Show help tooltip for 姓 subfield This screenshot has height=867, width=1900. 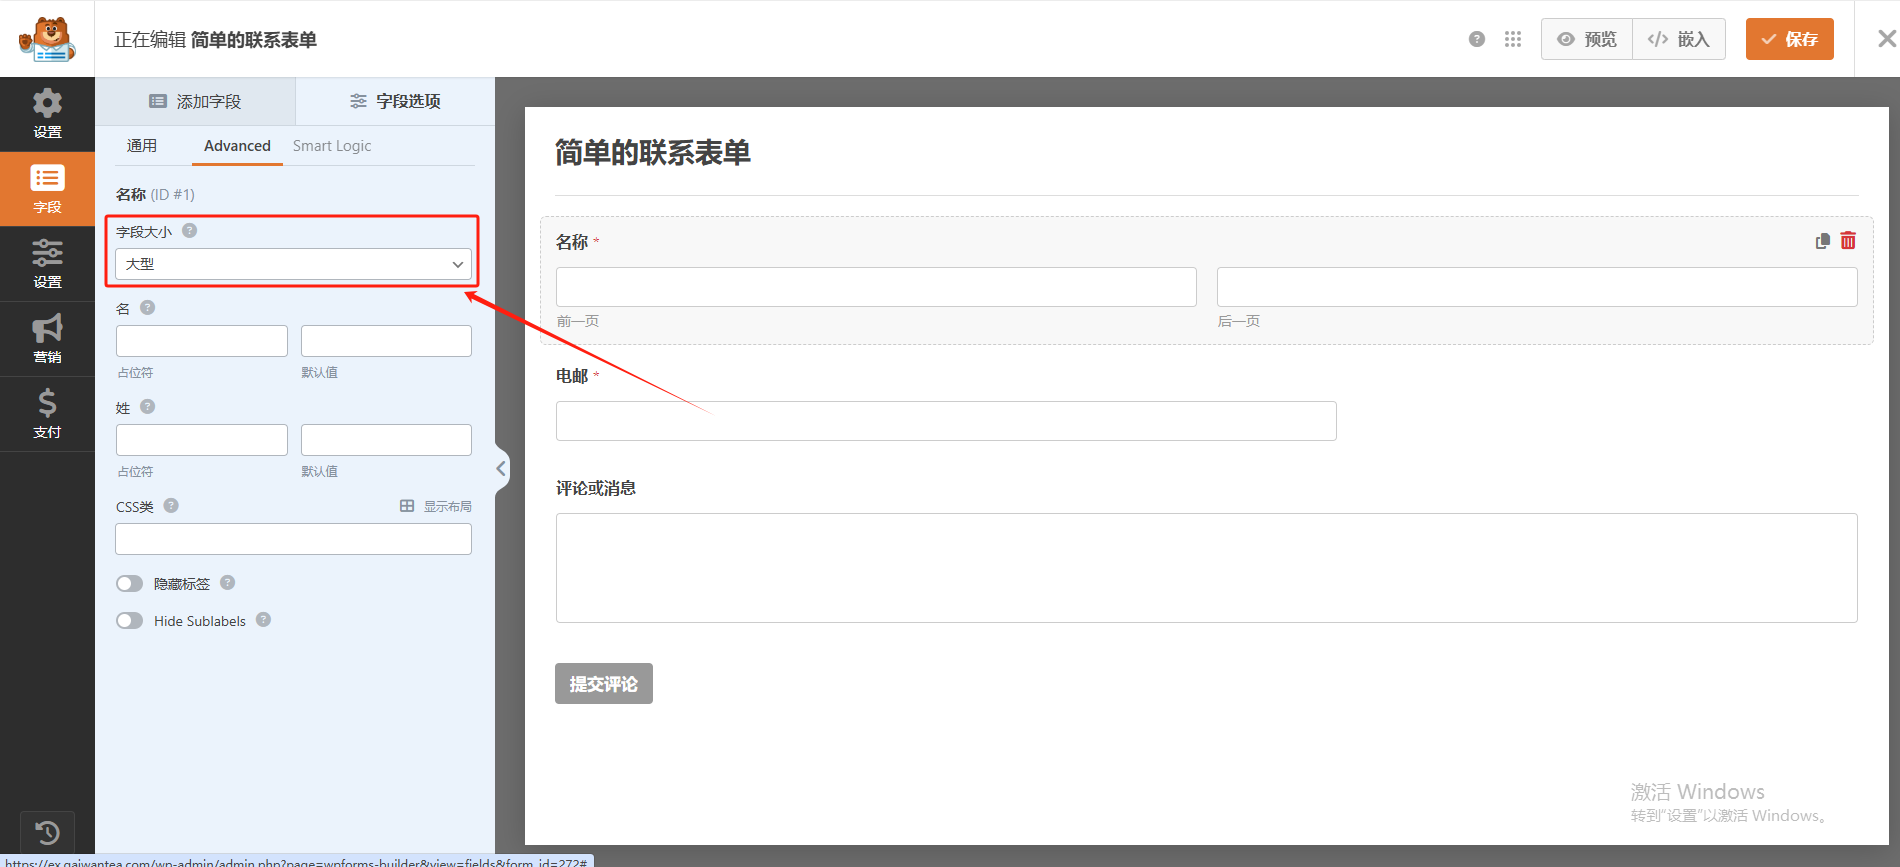(x=148, y=406)
